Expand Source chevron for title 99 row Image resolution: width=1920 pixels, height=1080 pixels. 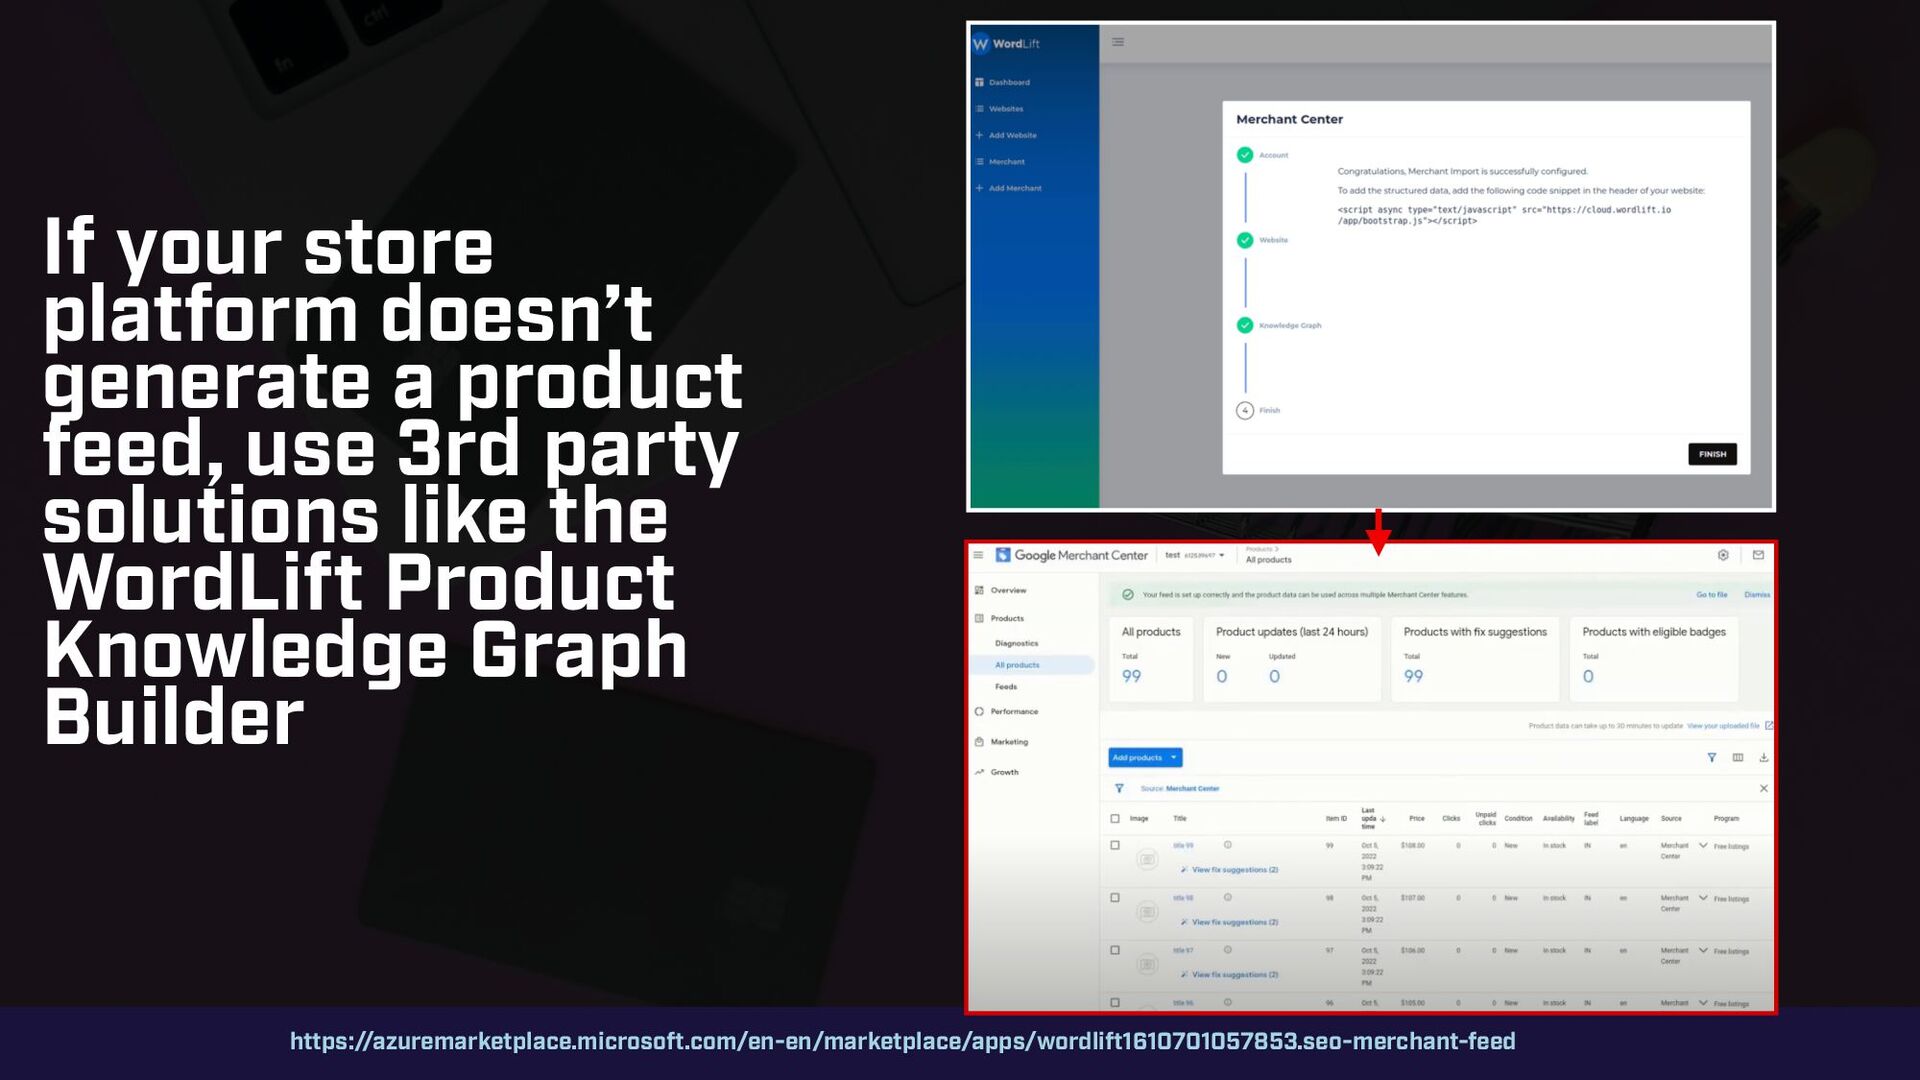1703,845
